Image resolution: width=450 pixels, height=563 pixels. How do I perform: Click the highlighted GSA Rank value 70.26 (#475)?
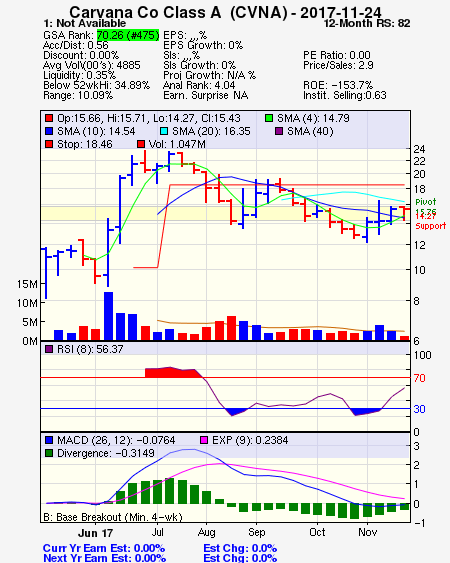coord(128,35)
